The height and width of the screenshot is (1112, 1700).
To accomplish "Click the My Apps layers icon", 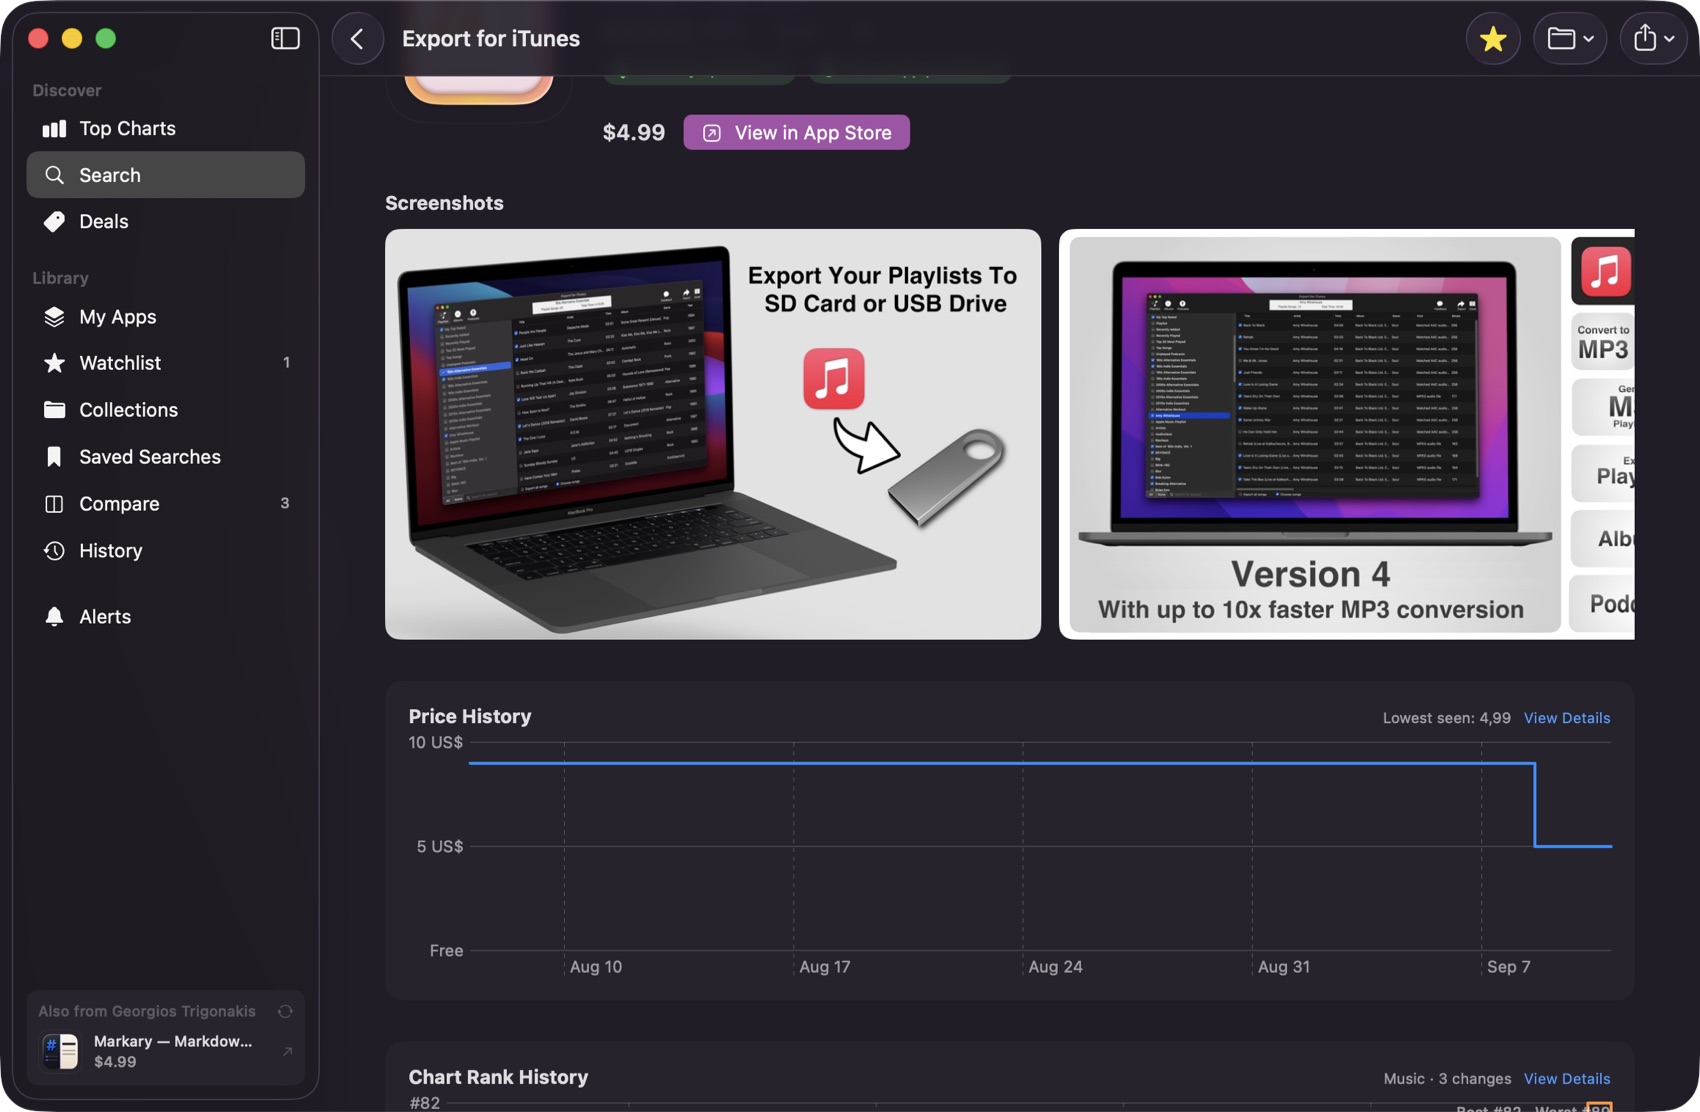I will coord(54,316).
